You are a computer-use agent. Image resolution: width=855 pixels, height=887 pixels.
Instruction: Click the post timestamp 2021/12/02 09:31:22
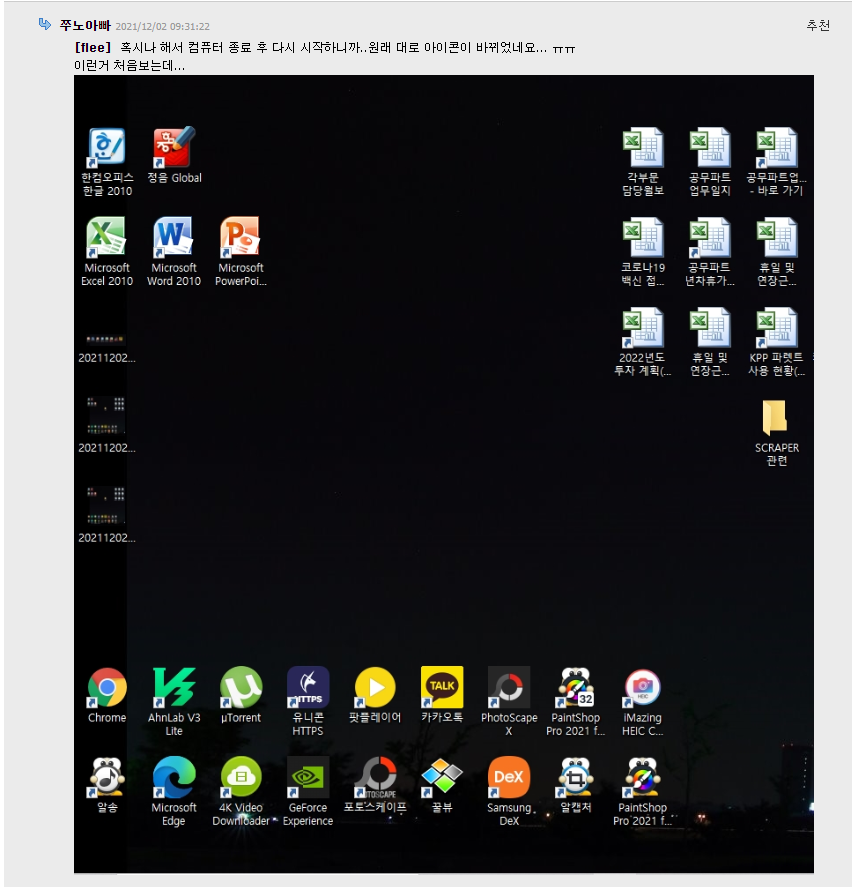point(162,27)
